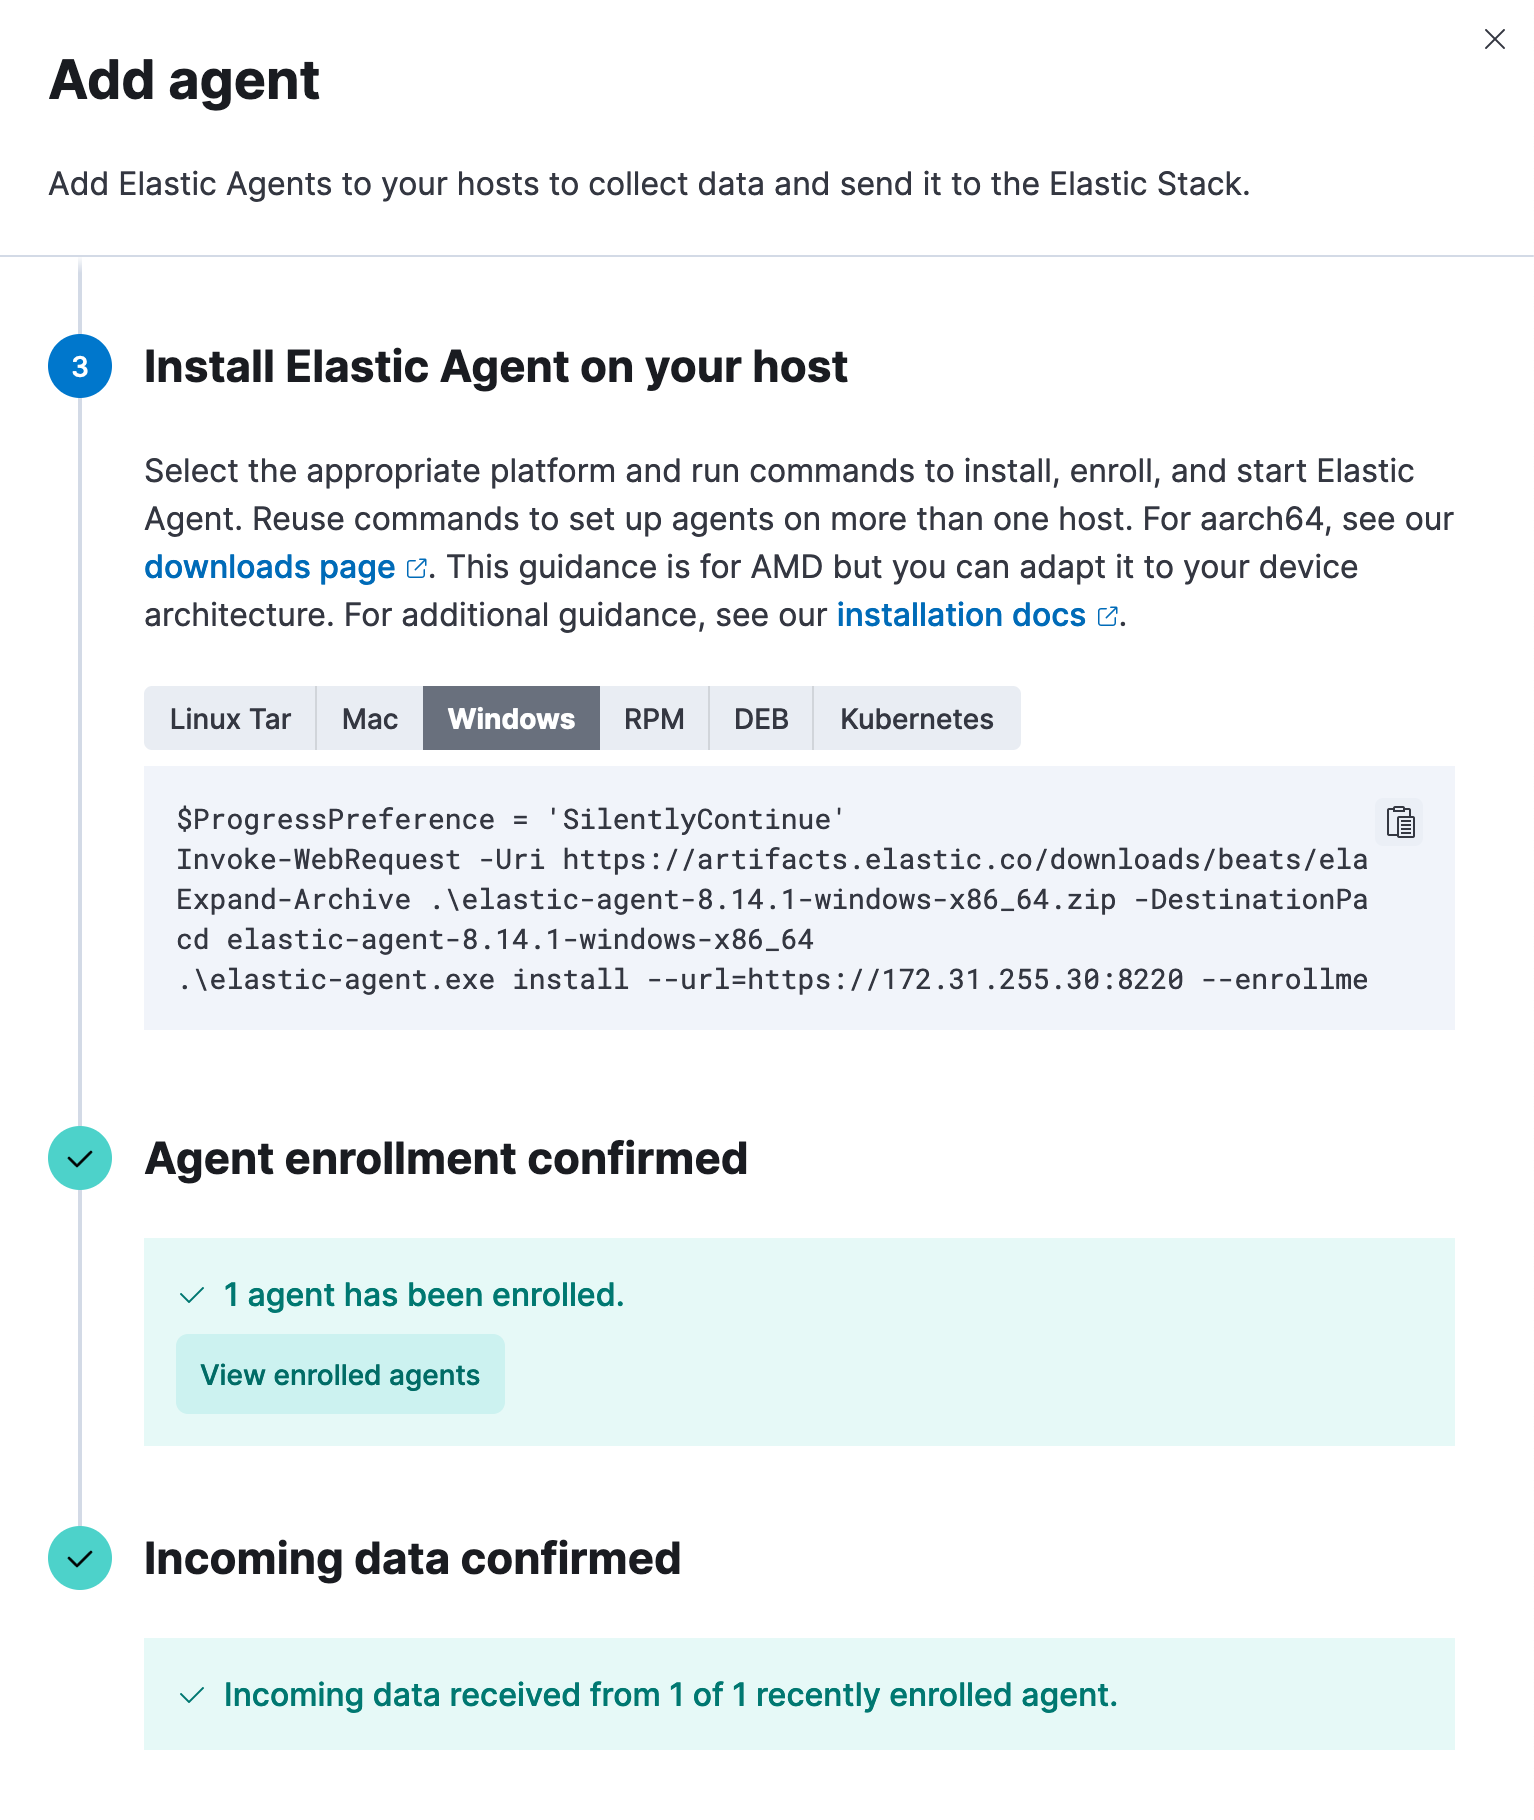This screenshot has height=1820, width=1534.
Task: Open the Kubernetes platform tab
Action: click(917, 718)
